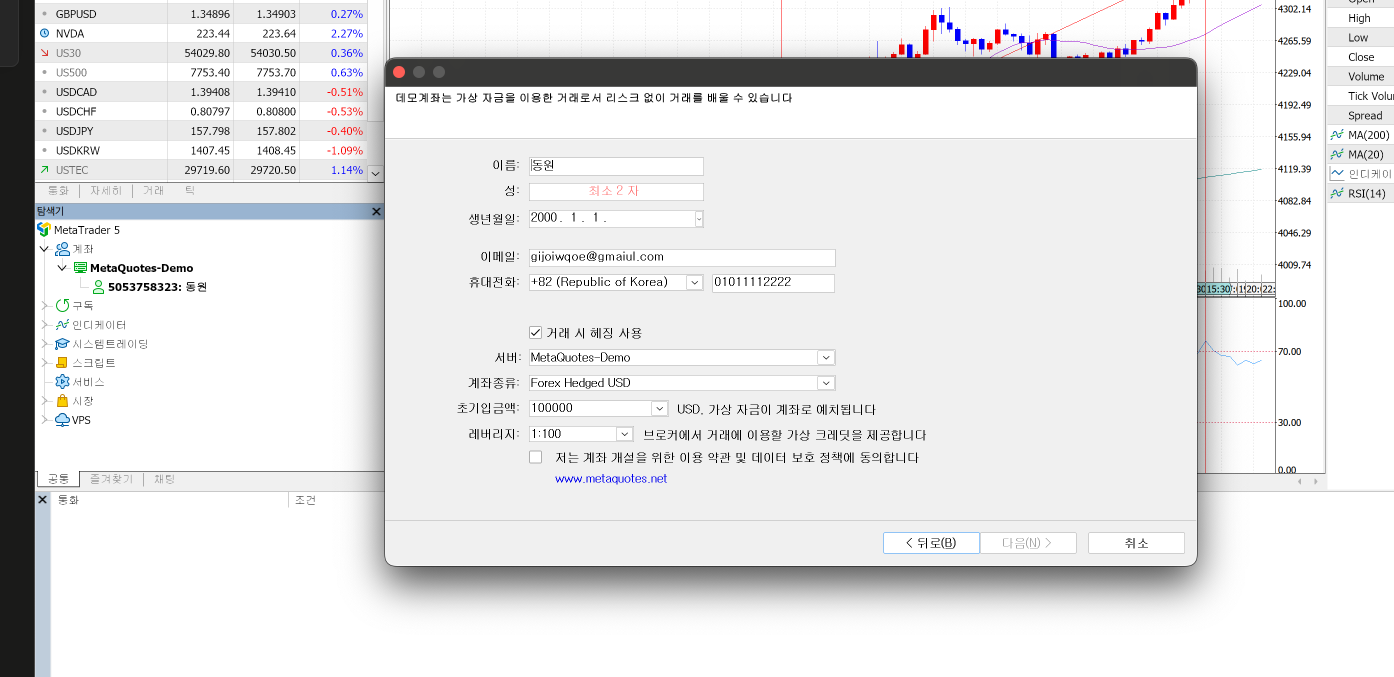Select the 즐겨찾기 tab in navigator

(x=111, y=479)
